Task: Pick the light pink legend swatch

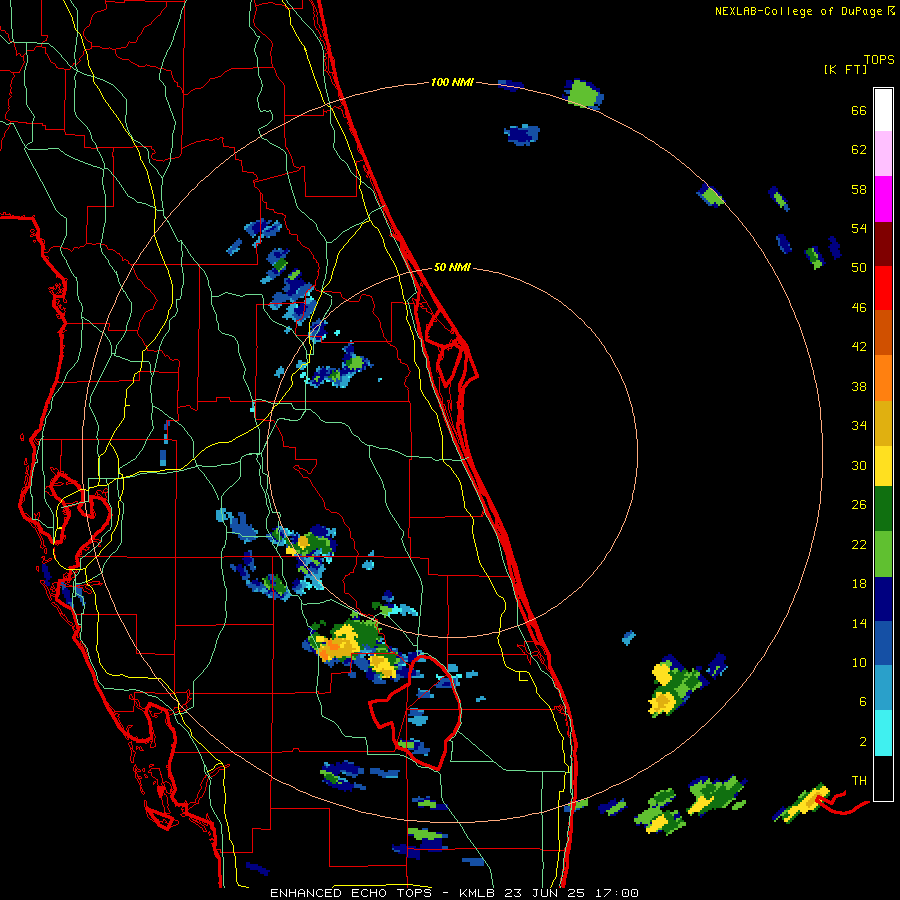Action: pos(883,153)
